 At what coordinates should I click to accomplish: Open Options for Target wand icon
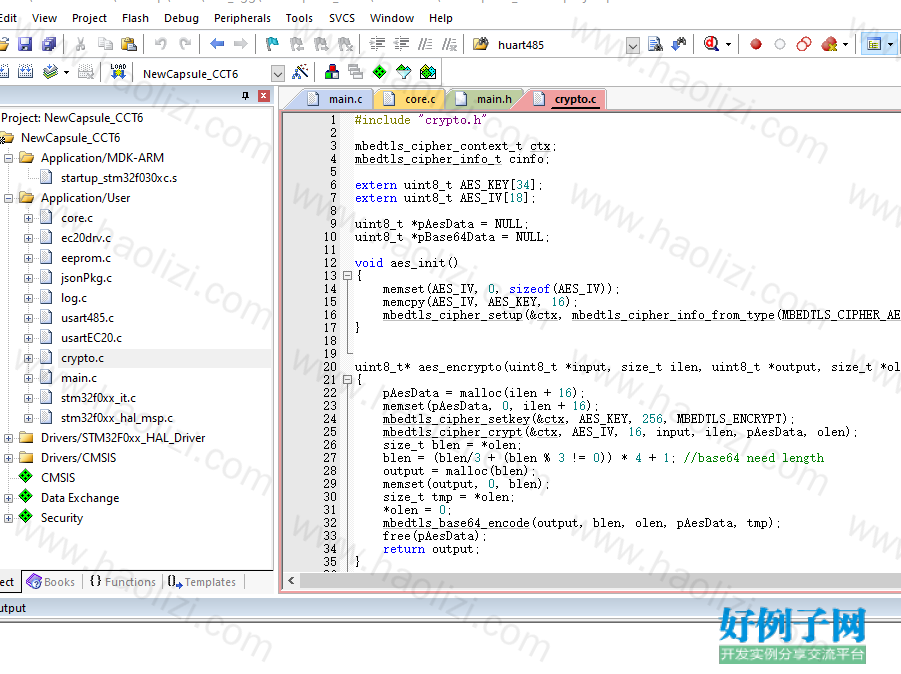click(300, 72)
